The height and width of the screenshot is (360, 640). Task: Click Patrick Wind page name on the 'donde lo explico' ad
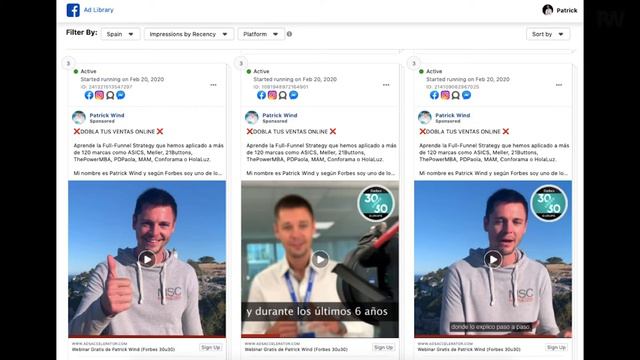point(453,115)
